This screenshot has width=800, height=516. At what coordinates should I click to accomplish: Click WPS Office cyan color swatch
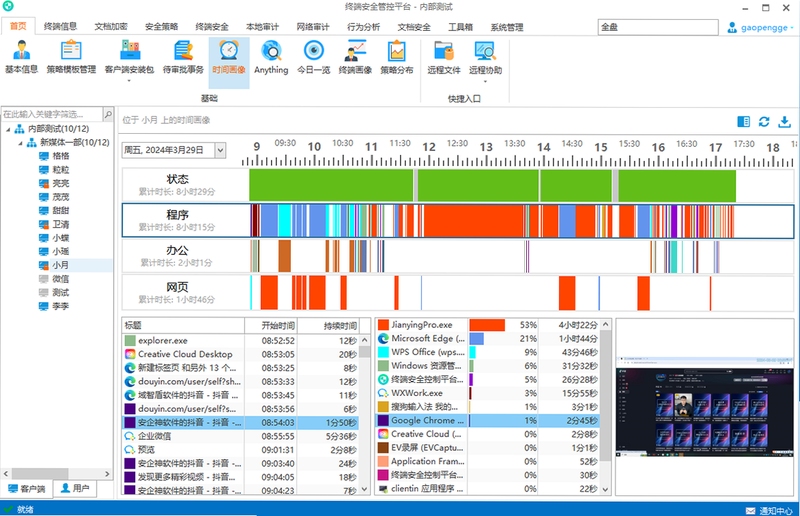[383, 352]
